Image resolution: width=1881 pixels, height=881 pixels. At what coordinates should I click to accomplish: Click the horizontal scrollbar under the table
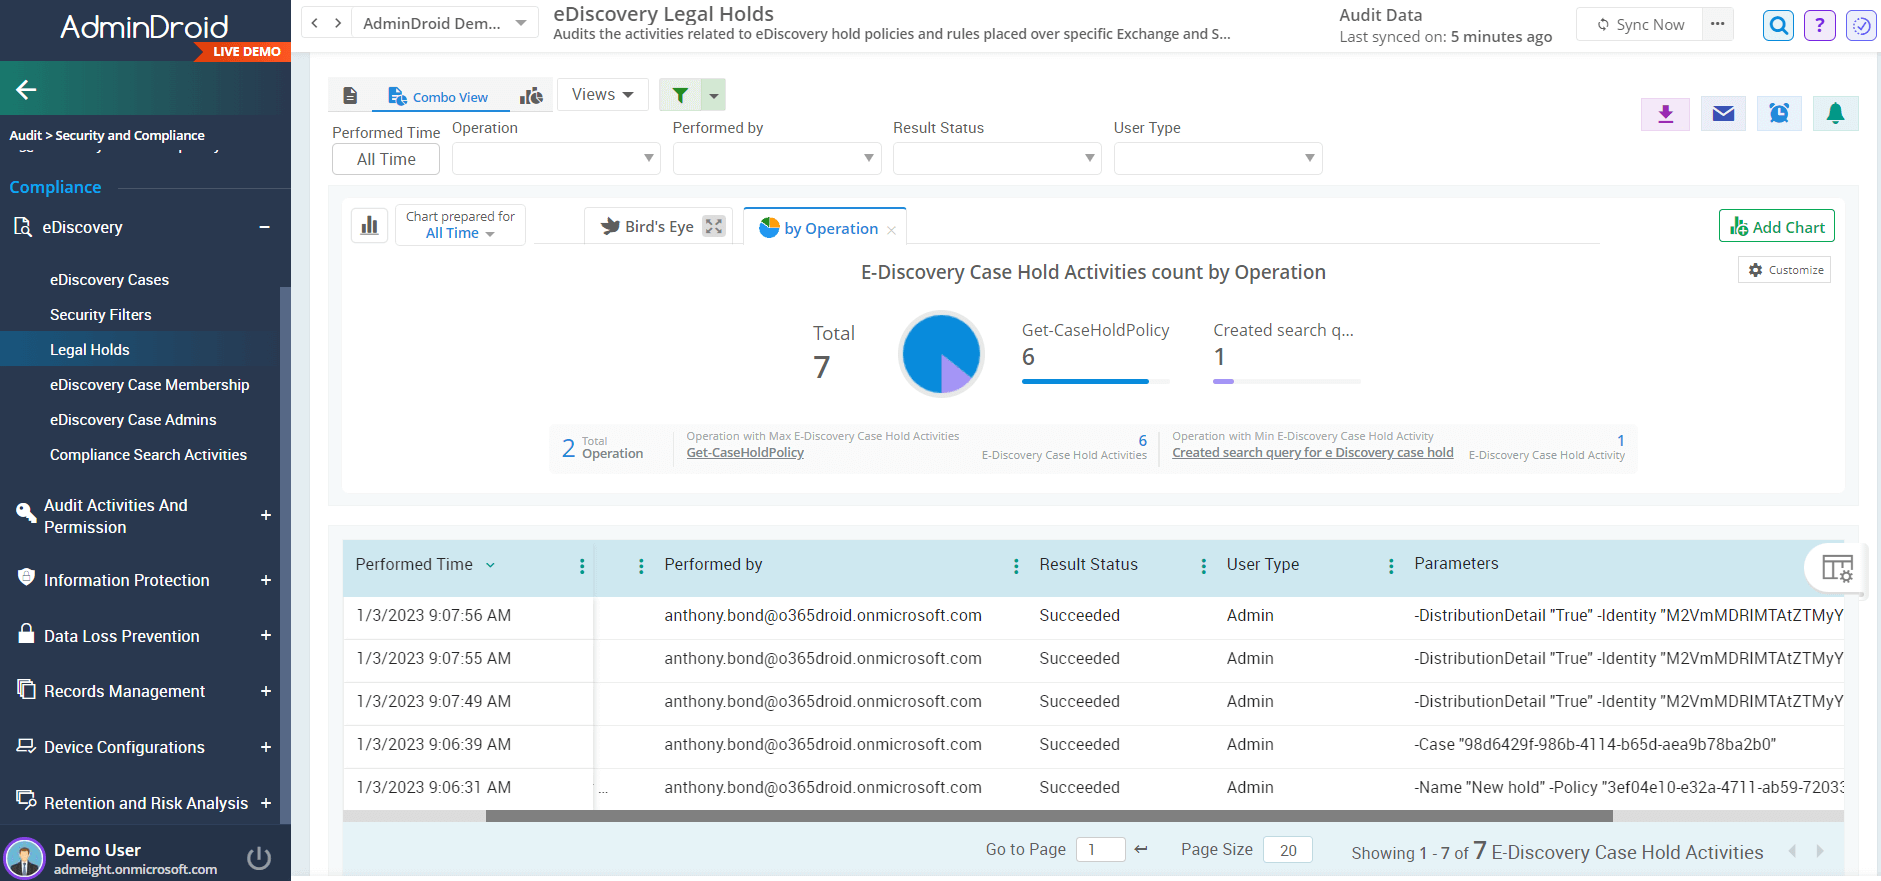1048,816
